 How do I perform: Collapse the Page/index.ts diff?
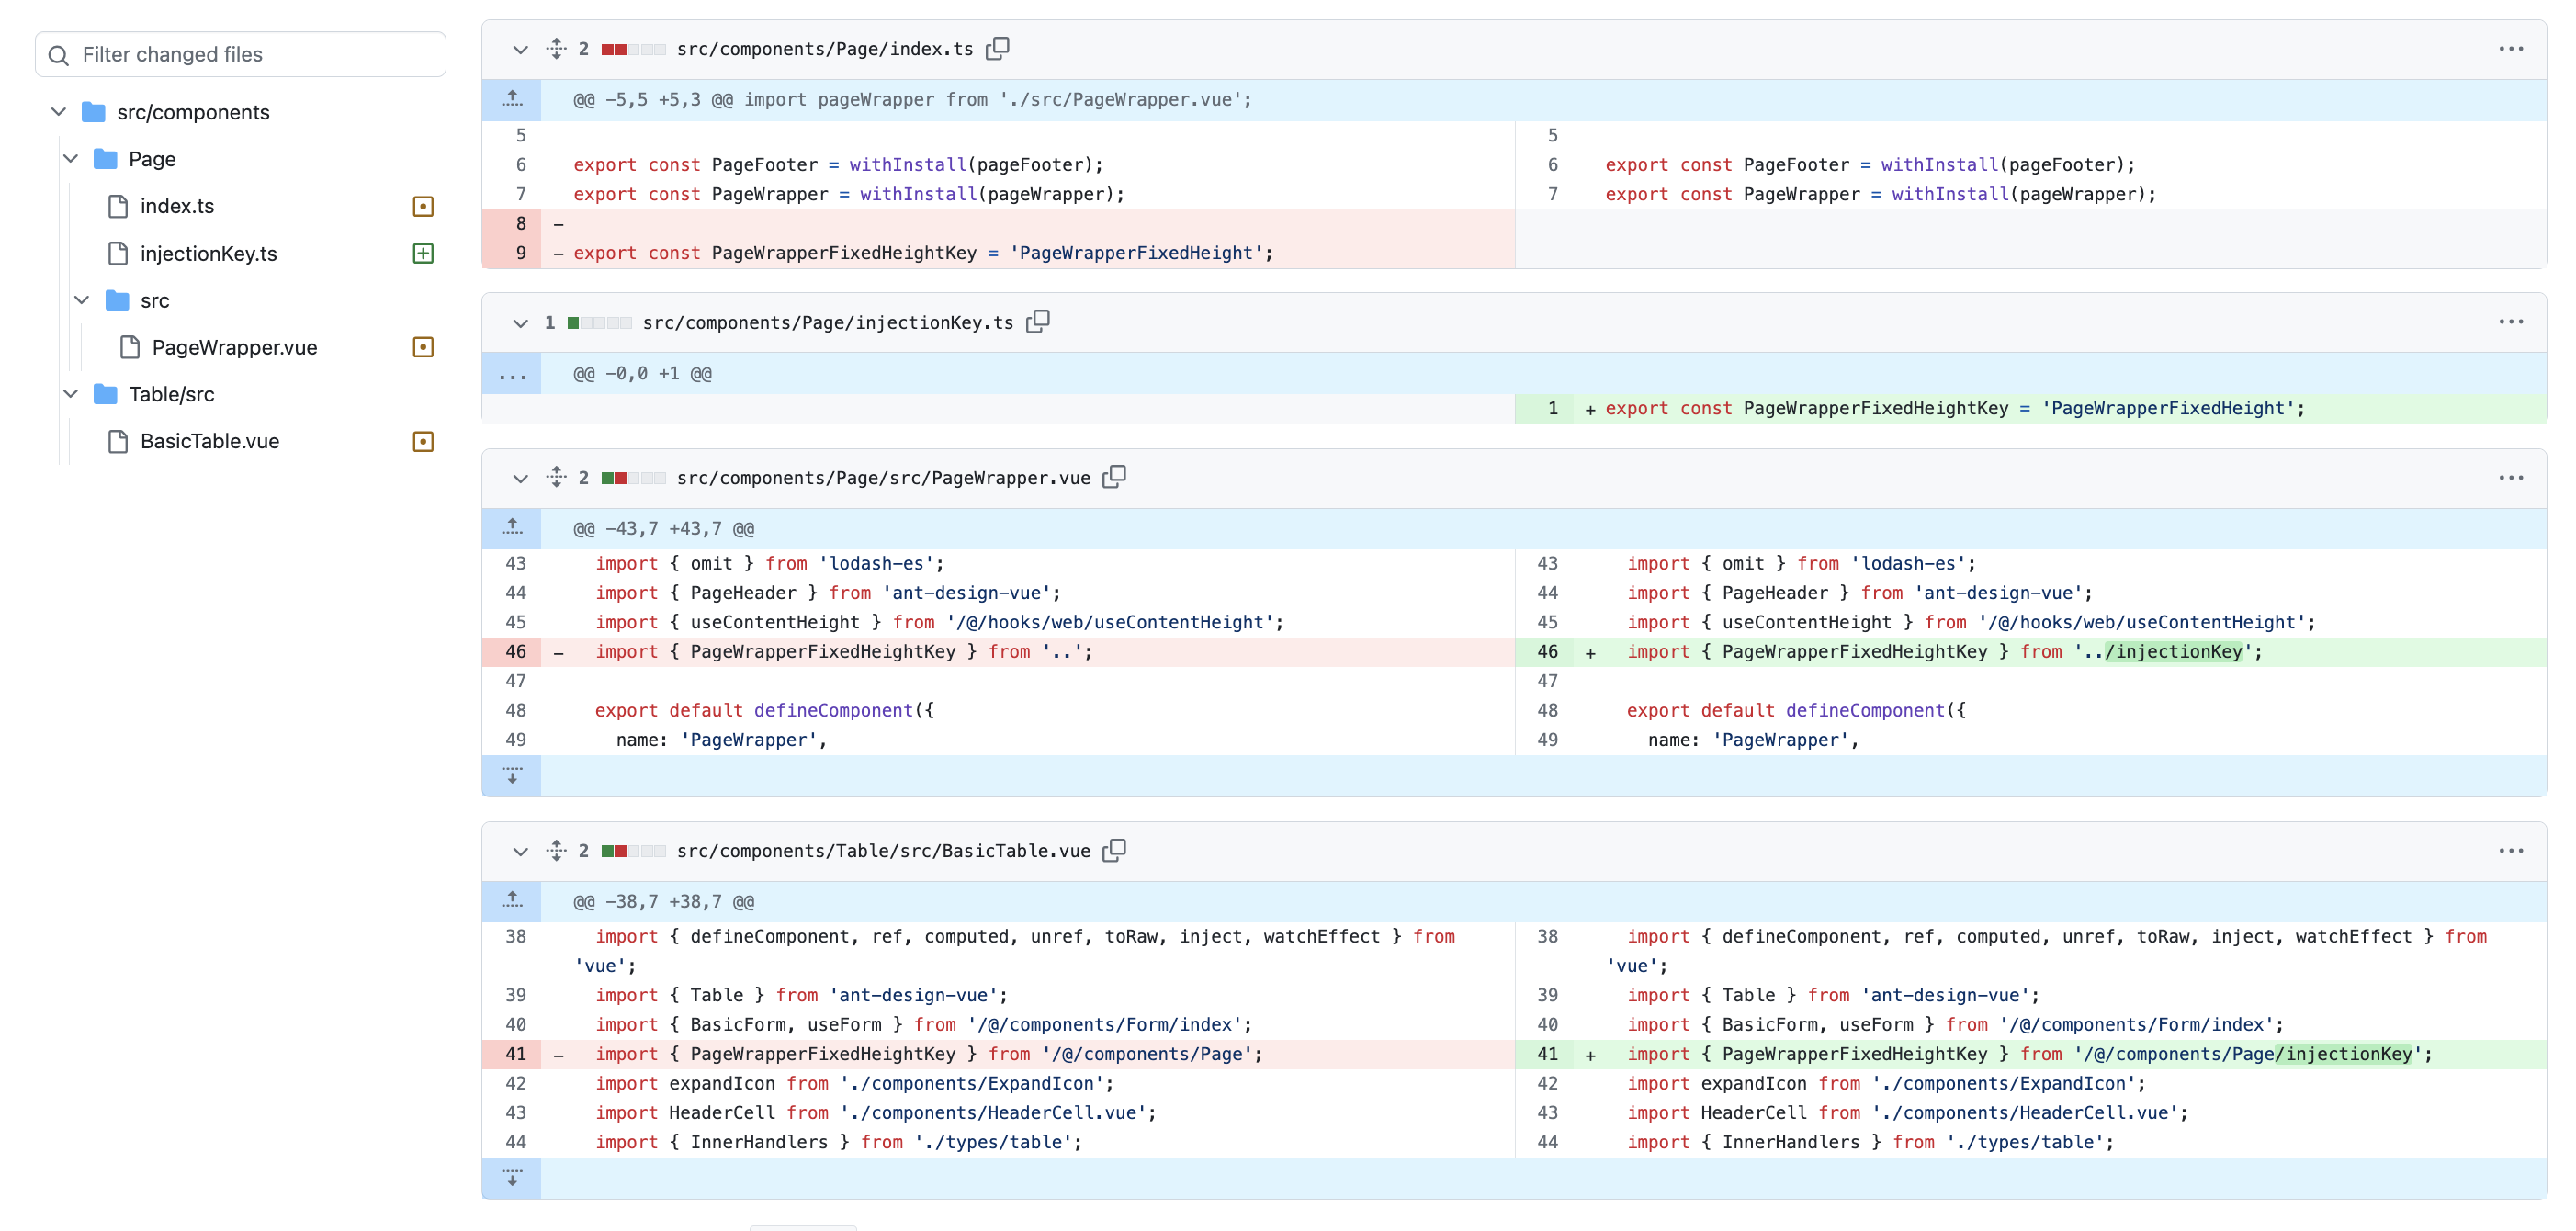click(520, 49)
